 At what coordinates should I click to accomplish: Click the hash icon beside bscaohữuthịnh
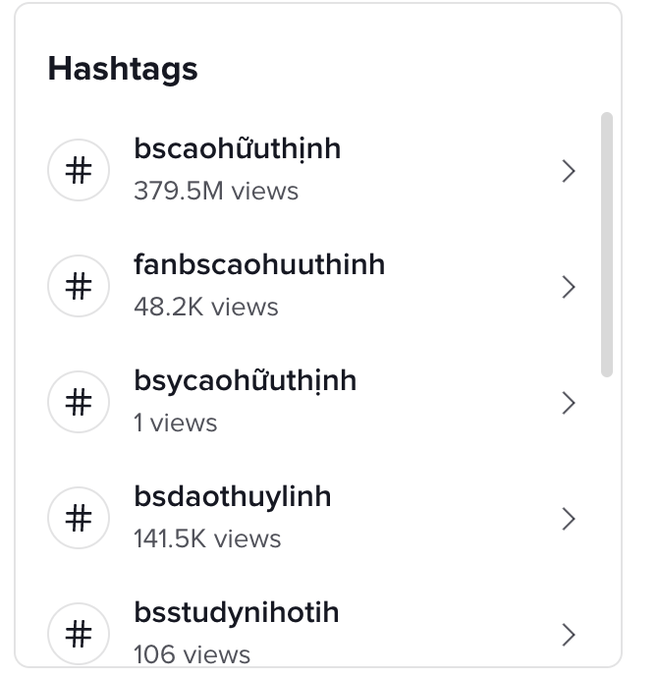click(x=78, y=170)
